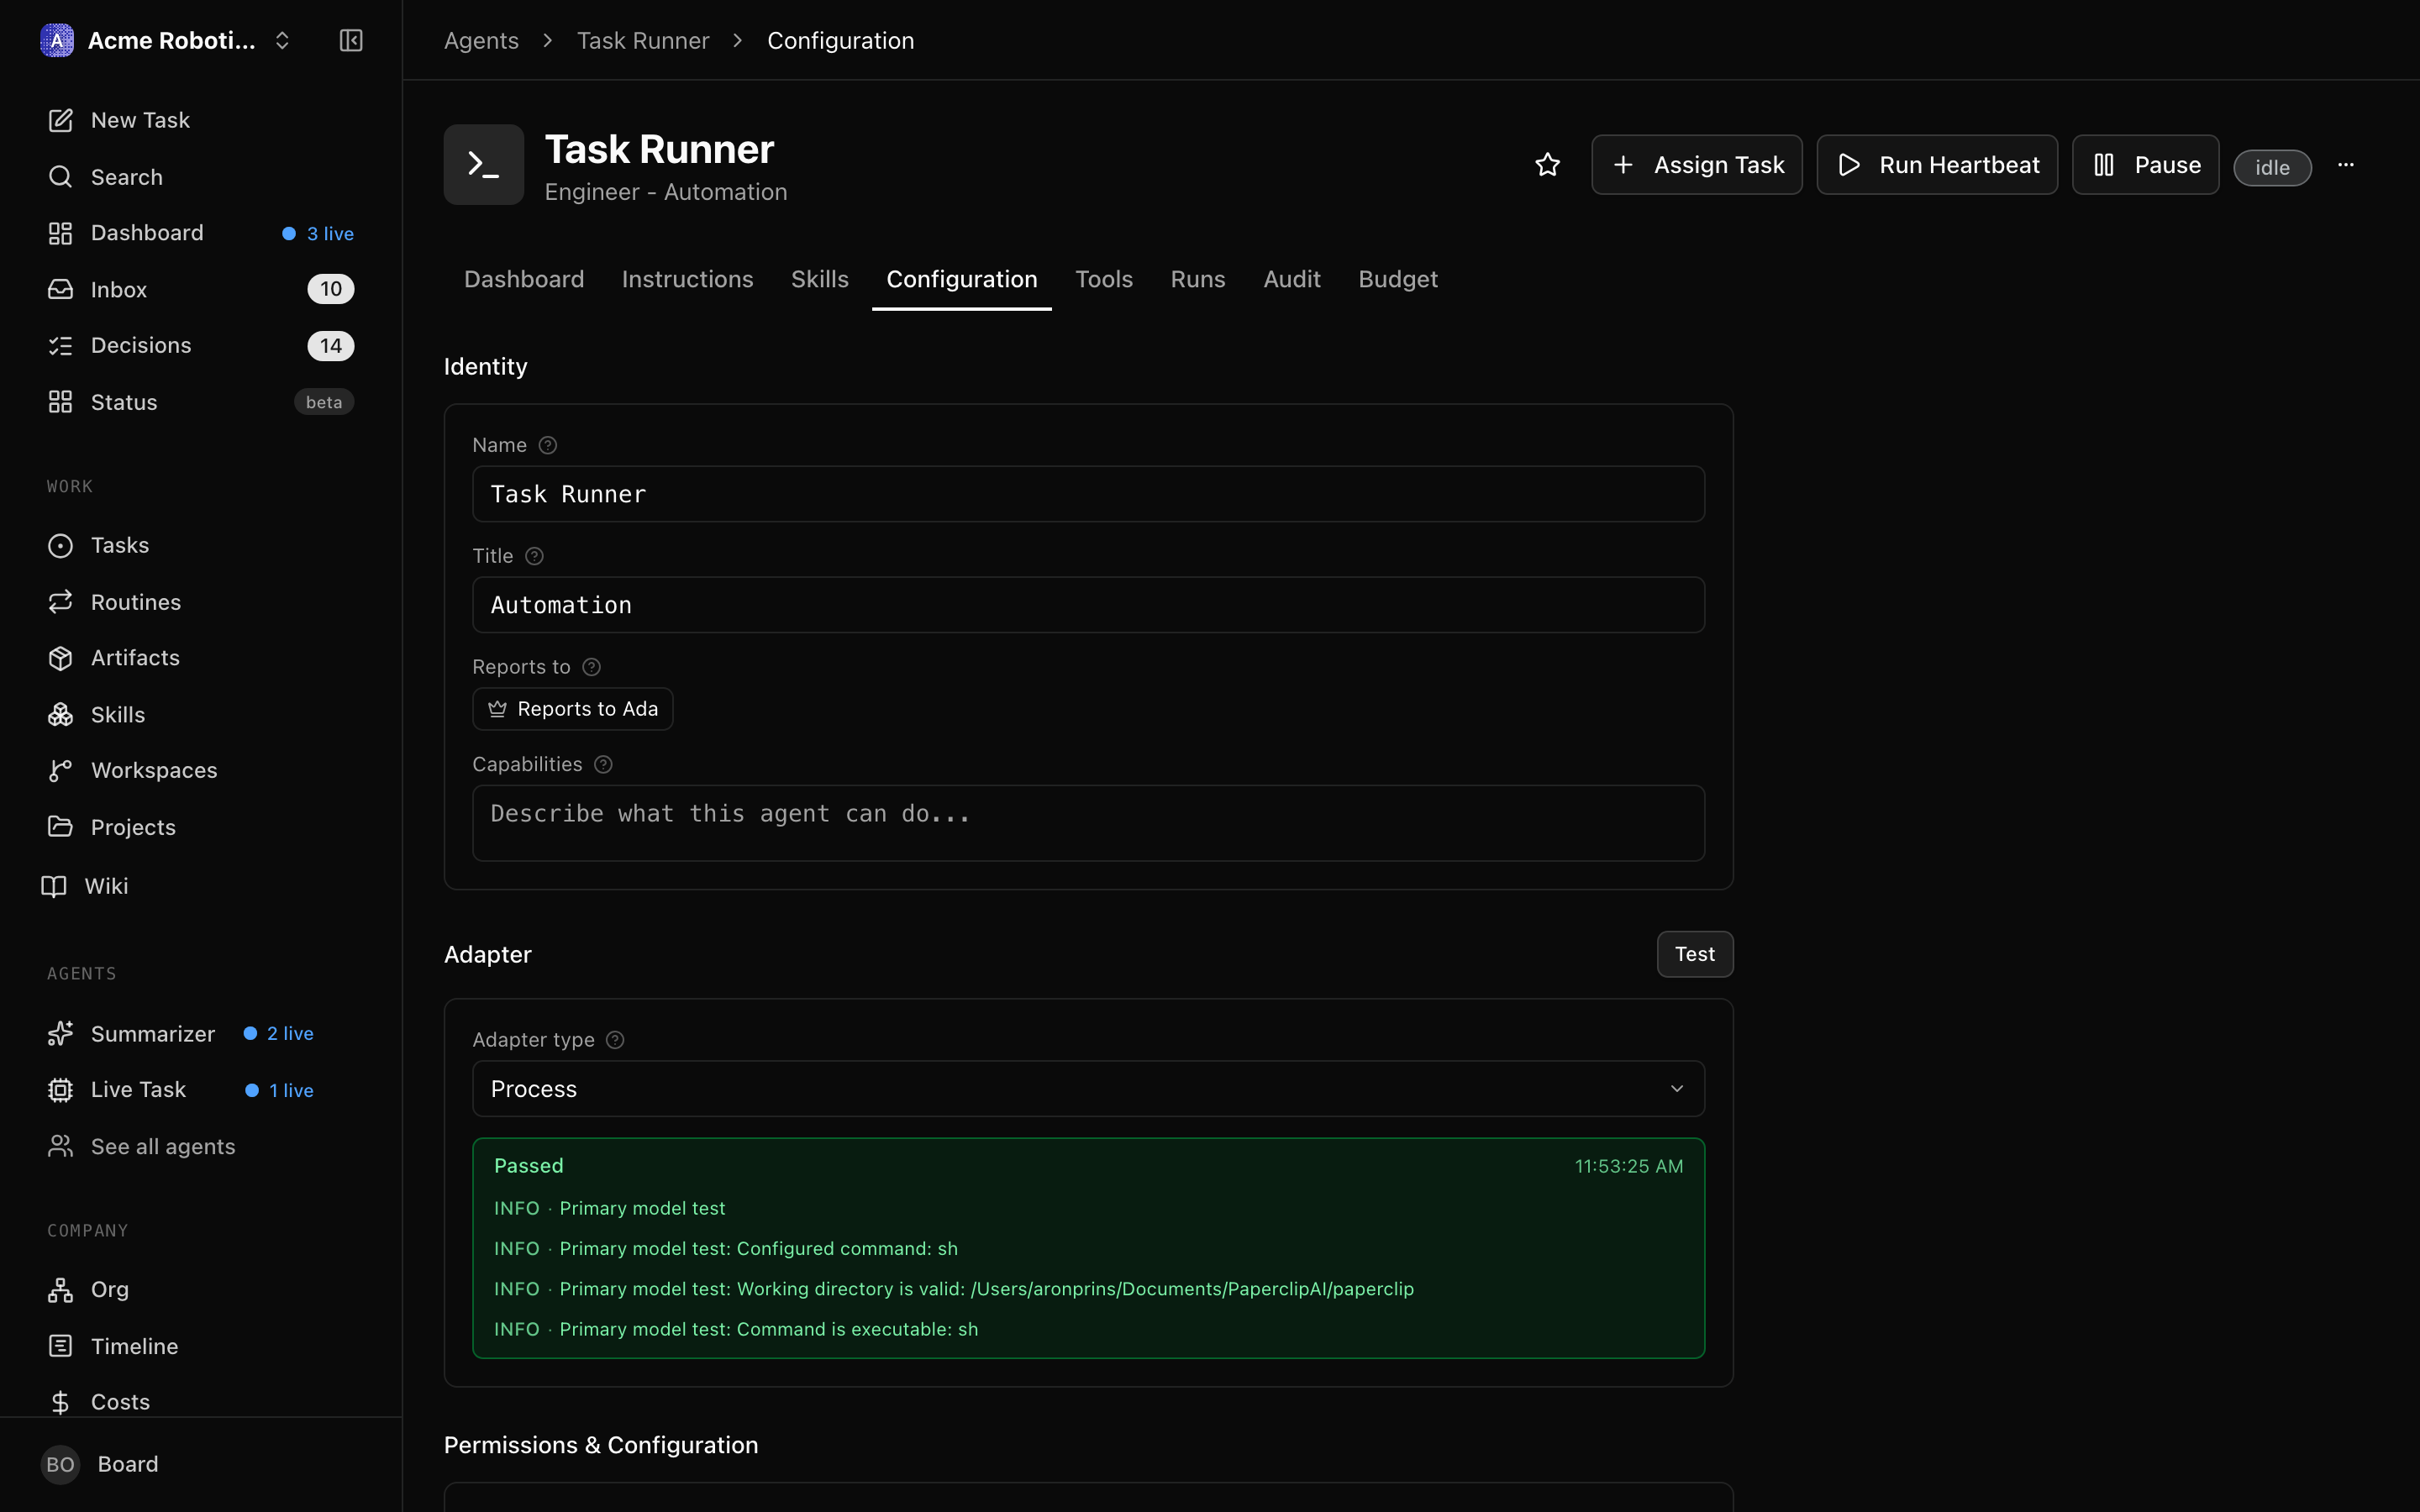The image size is (2420, 1512).
Task: Open the Reports to Ada selector
Action: [x=572, y=709]
